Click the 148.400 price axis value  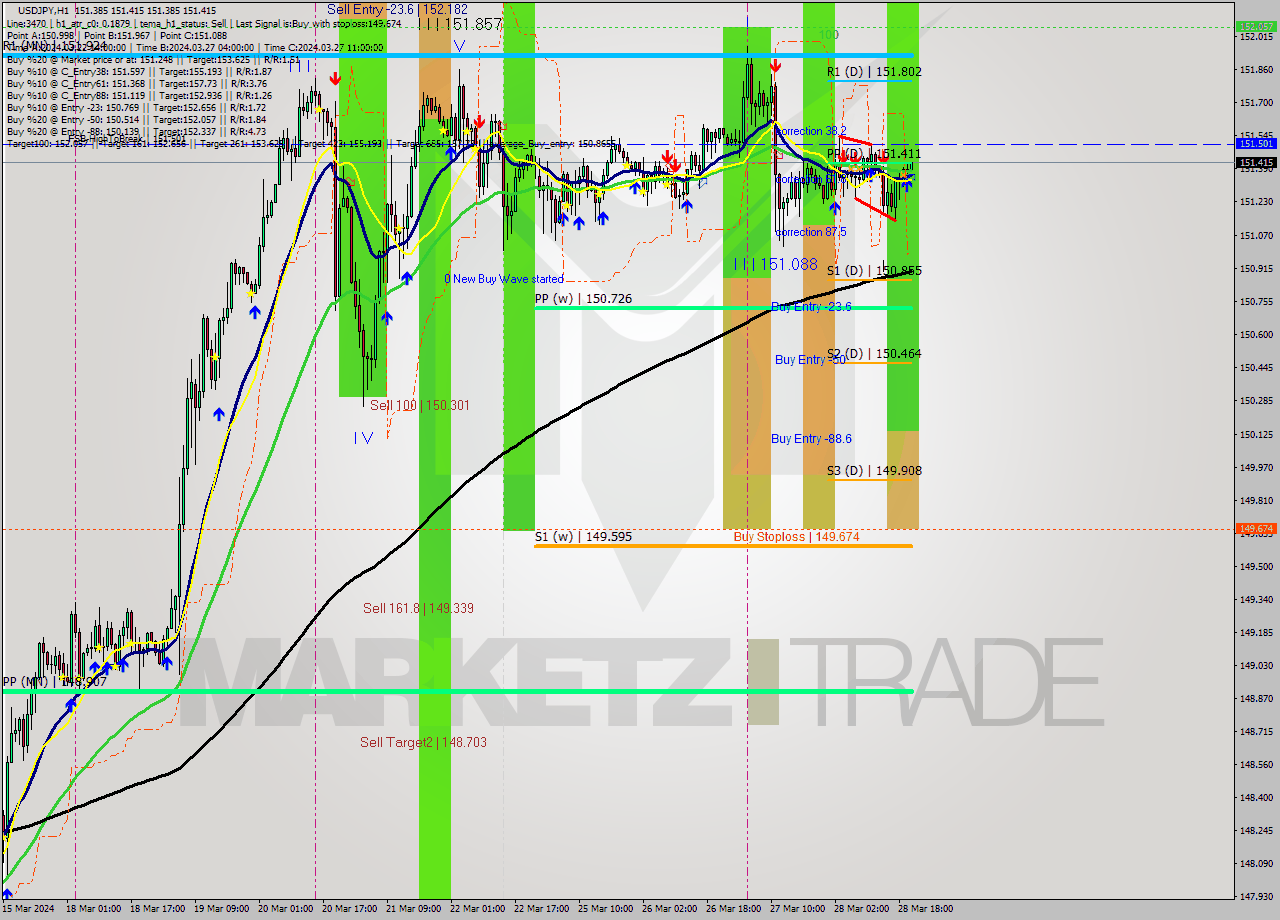pyautogui.click(x=1256, y=797)
